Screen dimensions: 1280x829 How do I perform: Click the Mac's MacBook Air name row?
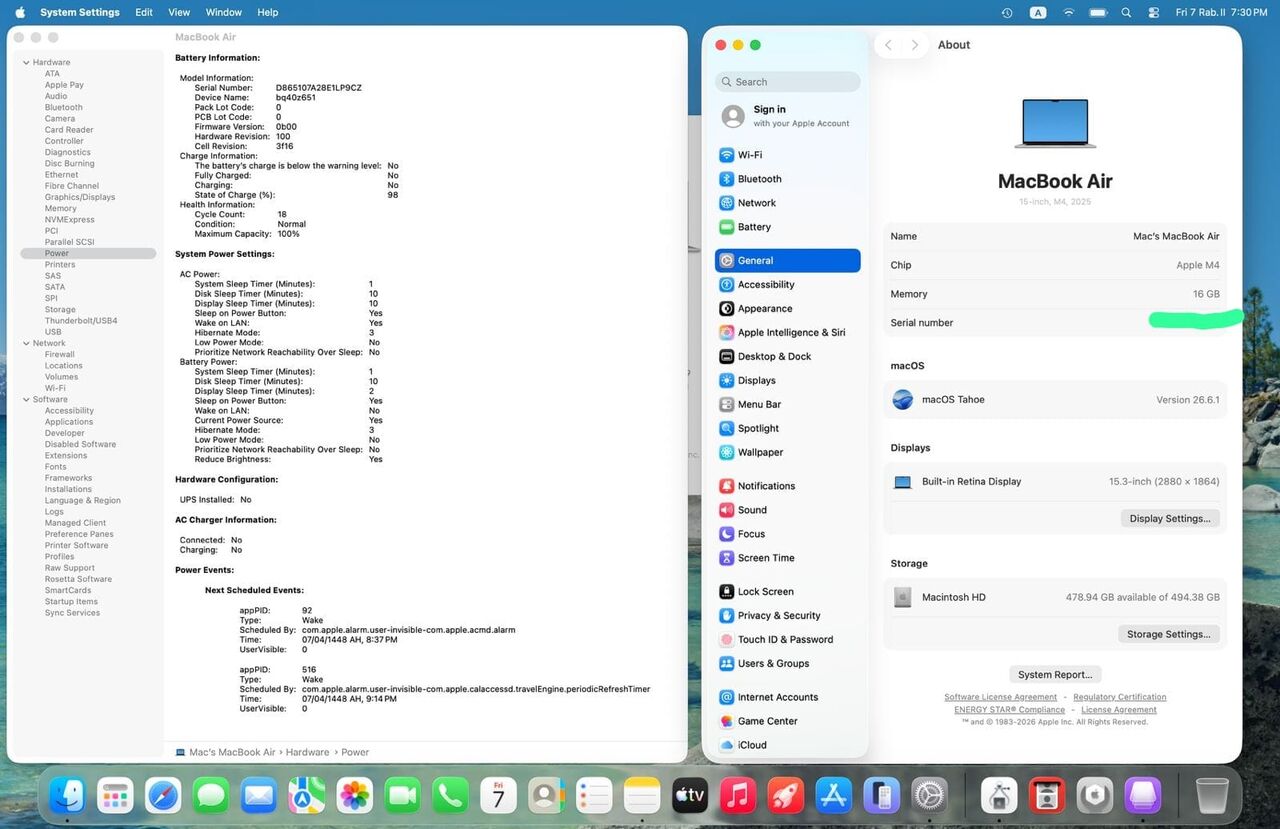[x=1055, y=236]
